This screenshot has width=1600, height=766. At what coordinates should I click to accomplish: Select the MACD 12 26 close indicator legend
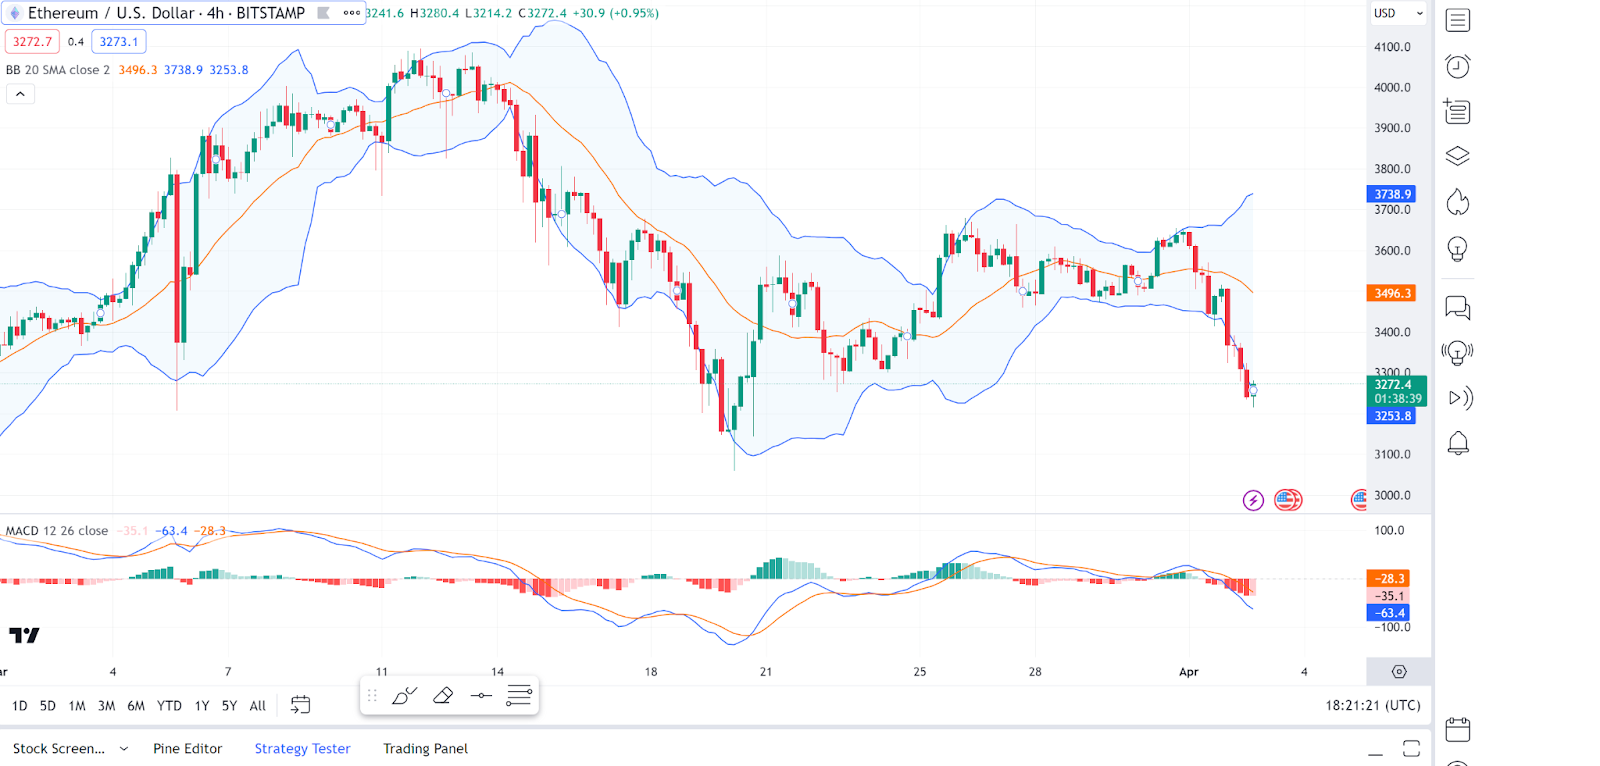(57, 530)
